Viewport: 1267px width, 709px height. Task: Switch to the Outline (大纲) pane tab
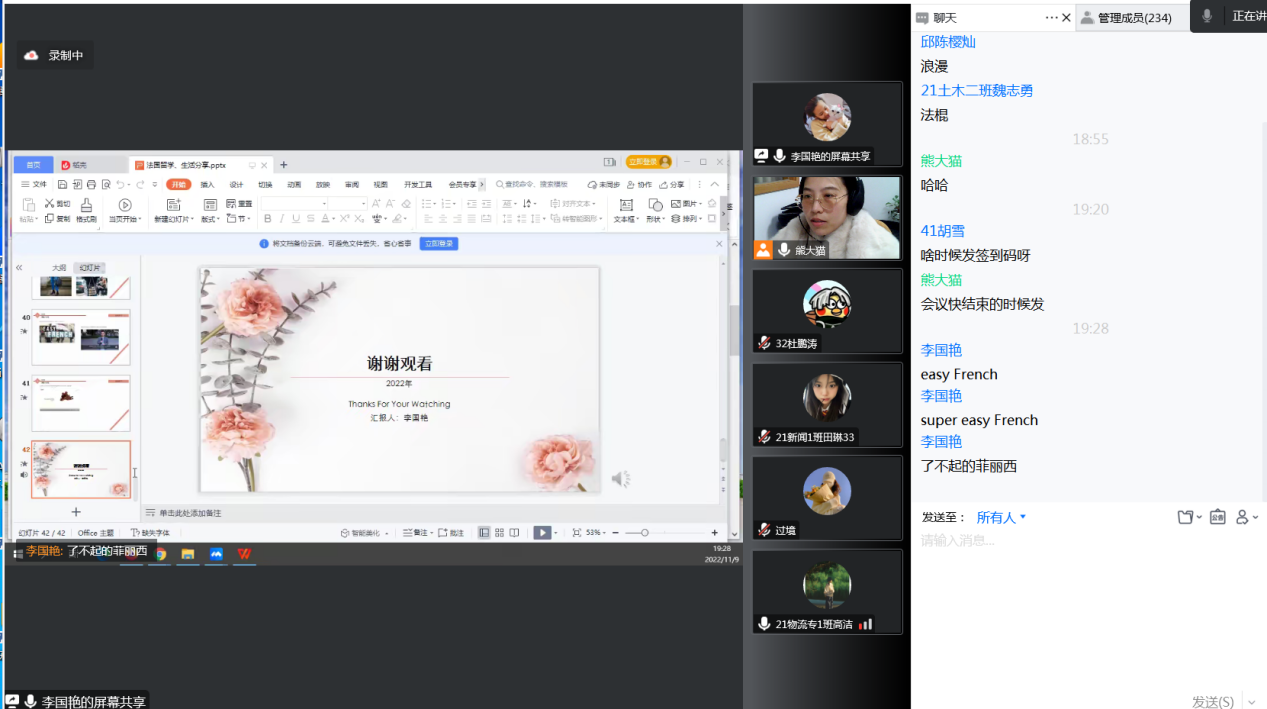coord(59,268)
